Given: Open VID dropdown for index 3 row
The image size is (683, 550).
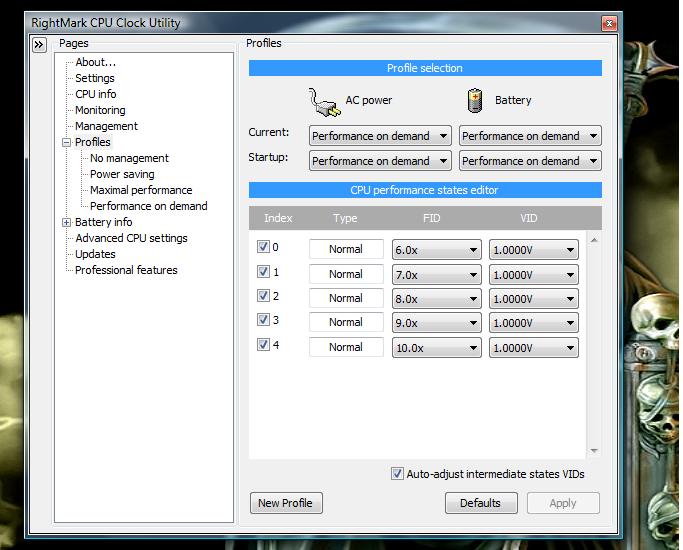Looking at the screenshot, I should point(534,323).
